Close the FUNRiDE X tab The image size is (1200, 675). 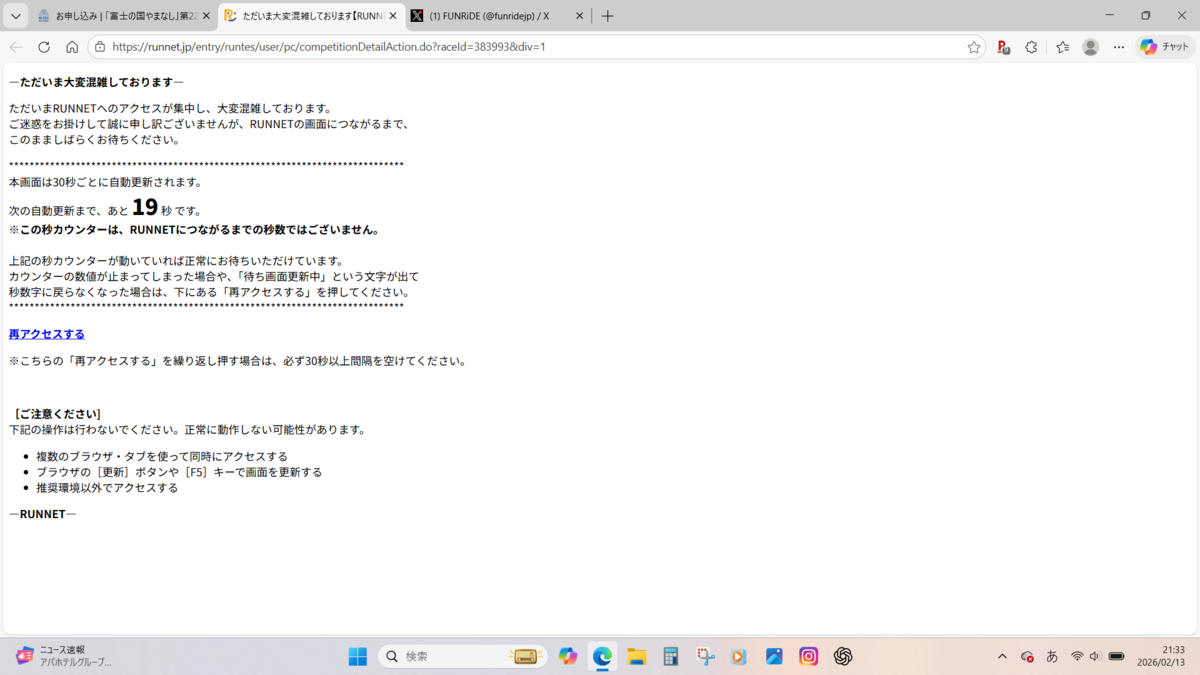(579, 16)
